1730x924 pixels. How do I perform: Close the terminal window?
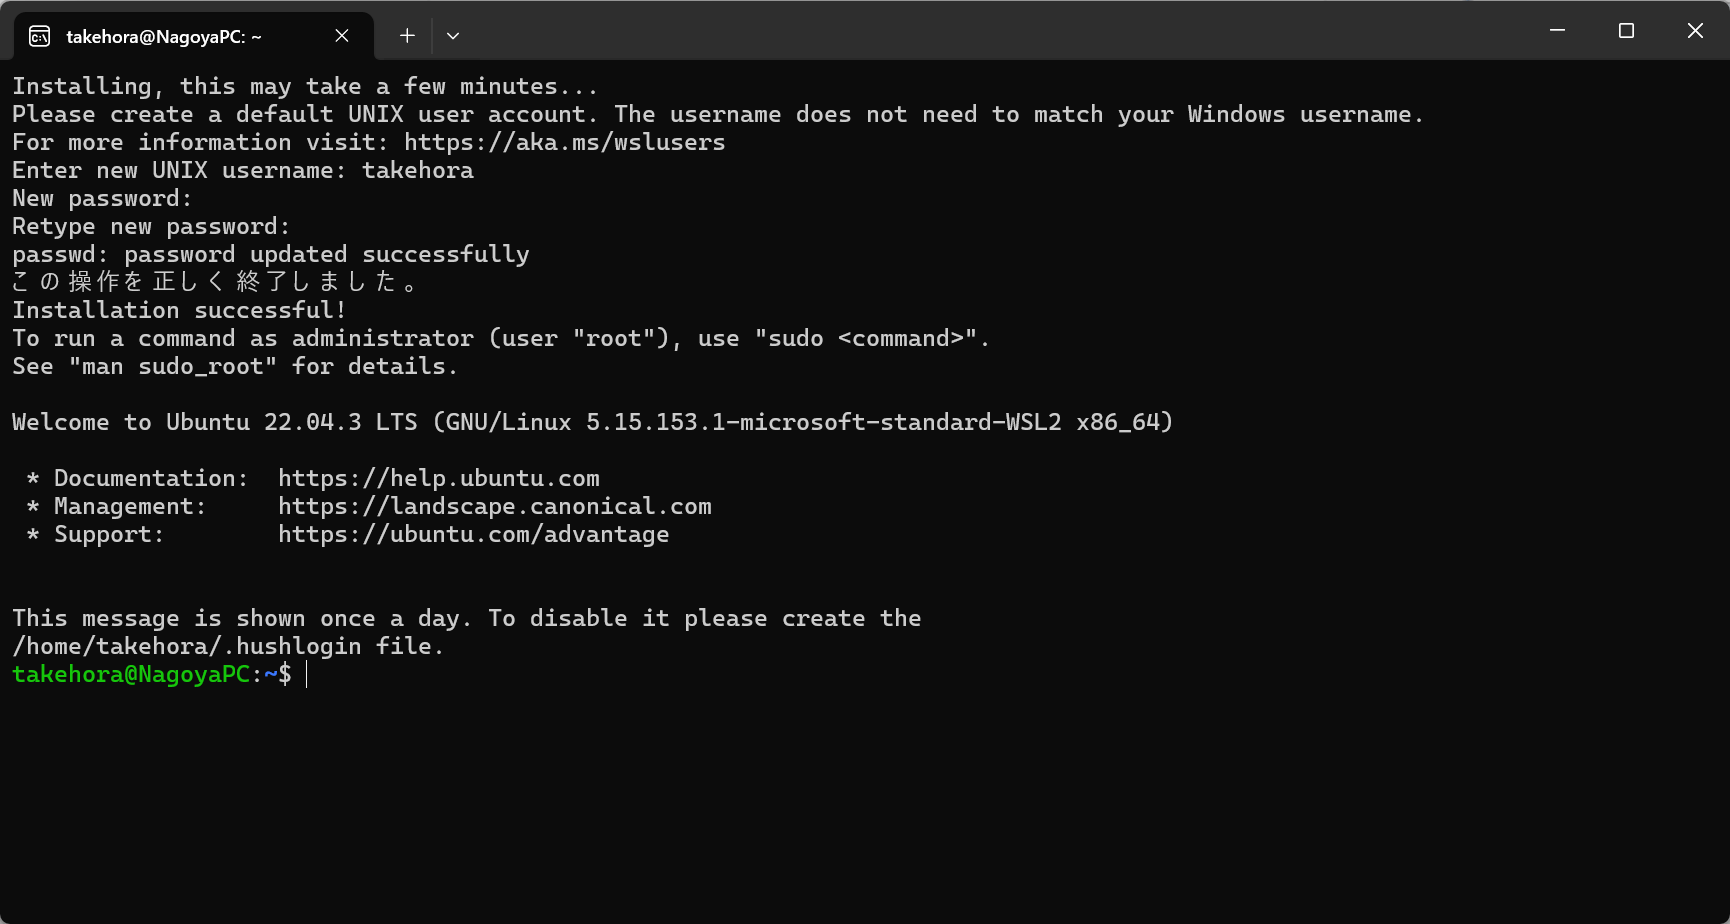(1695, 31)
